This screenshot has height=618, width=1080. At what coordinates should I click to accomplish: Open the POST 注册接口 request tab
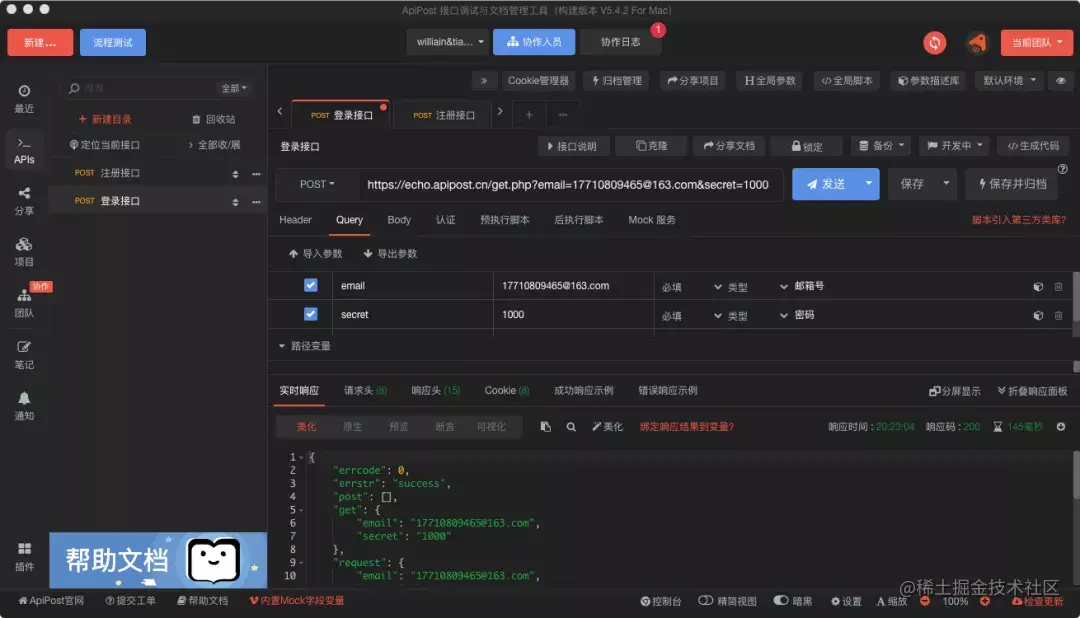[x=444, y=115]
